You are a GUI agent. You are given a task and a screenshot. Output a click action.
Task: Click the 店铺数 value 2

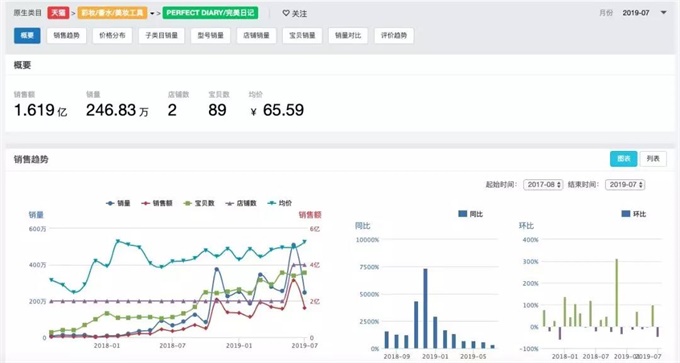point(172,110)
